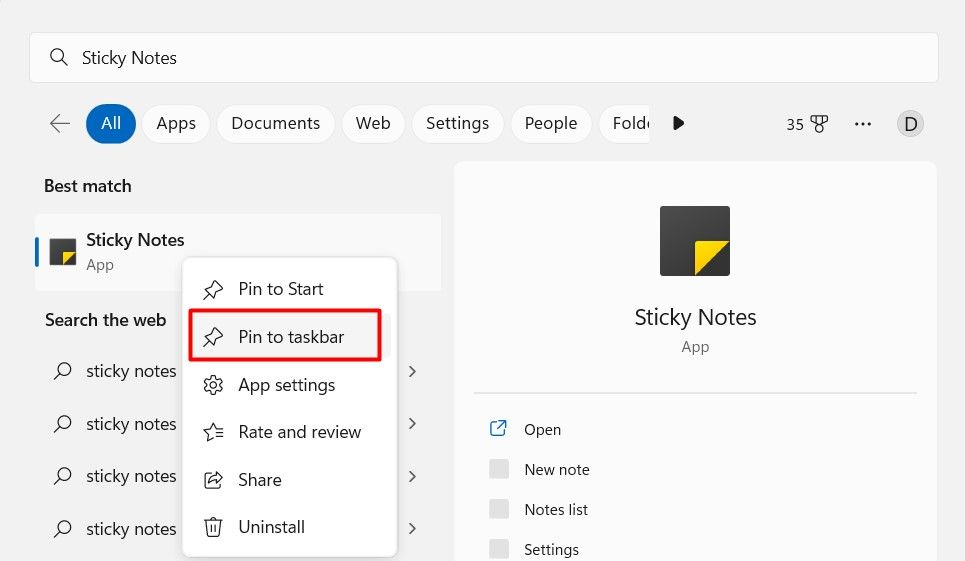Switch to the Web filter tab
Image resolution: width=965 pixels, height=561 pixels.
(373, 124)
